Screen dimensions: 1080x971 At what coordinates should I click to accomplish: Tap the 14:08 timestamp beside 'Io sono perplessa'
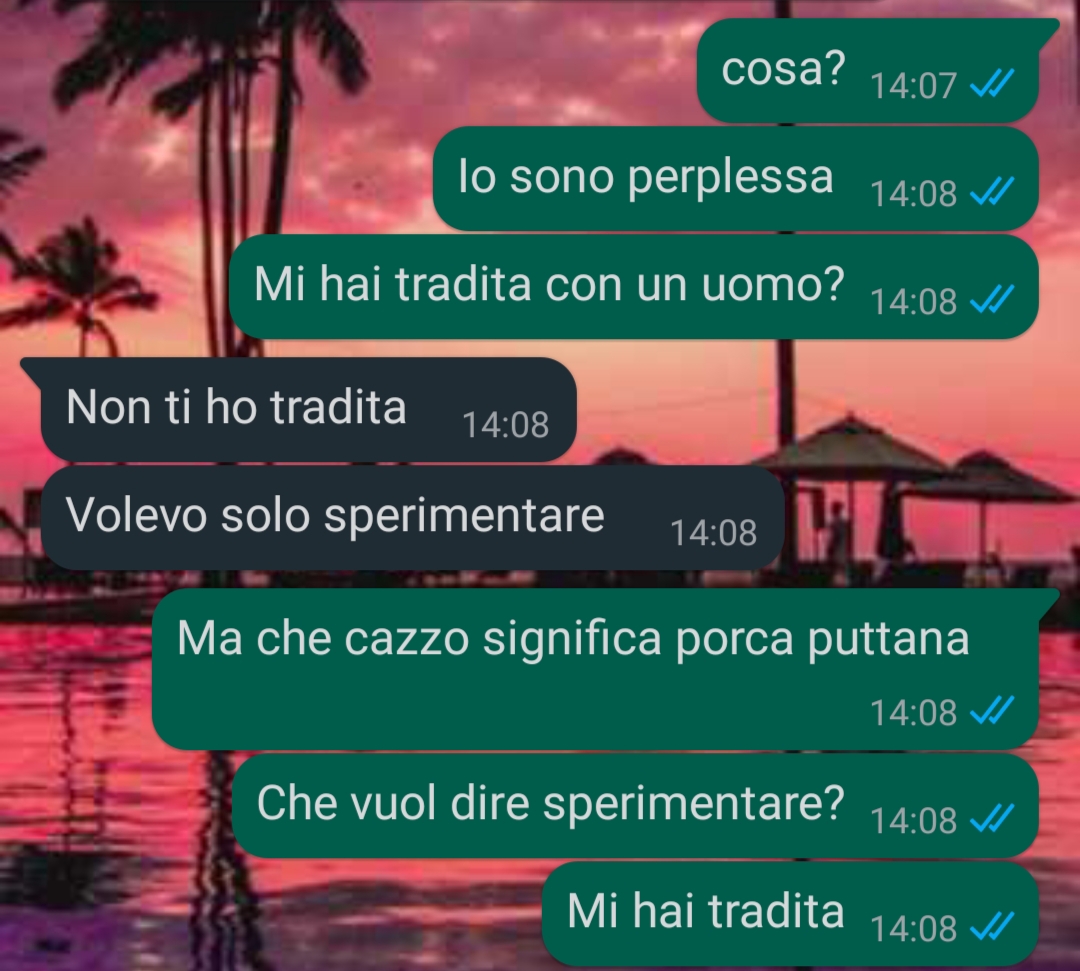pos(913,194)
